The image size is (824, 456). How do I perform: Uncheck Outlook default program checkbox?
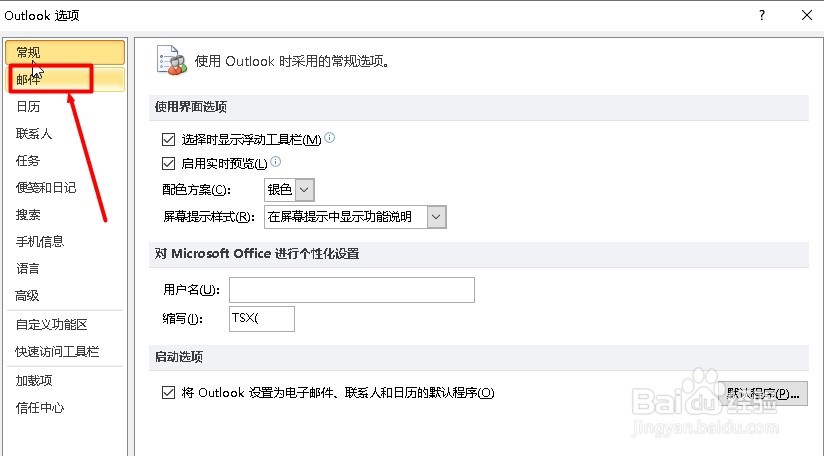point(168,393)
